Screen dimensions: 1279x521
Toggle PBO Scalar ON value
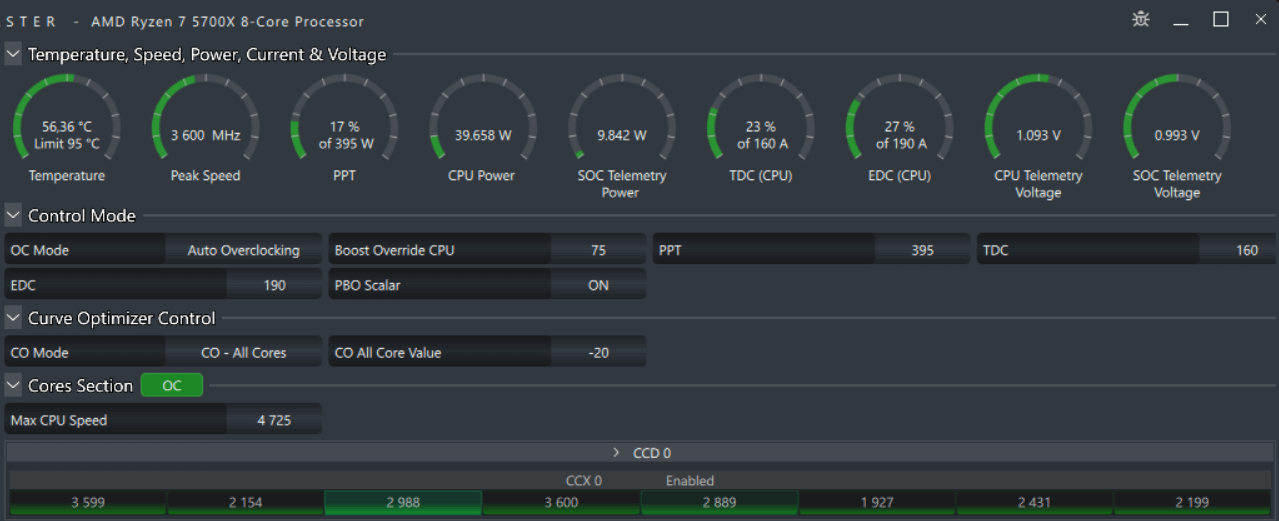598,285
